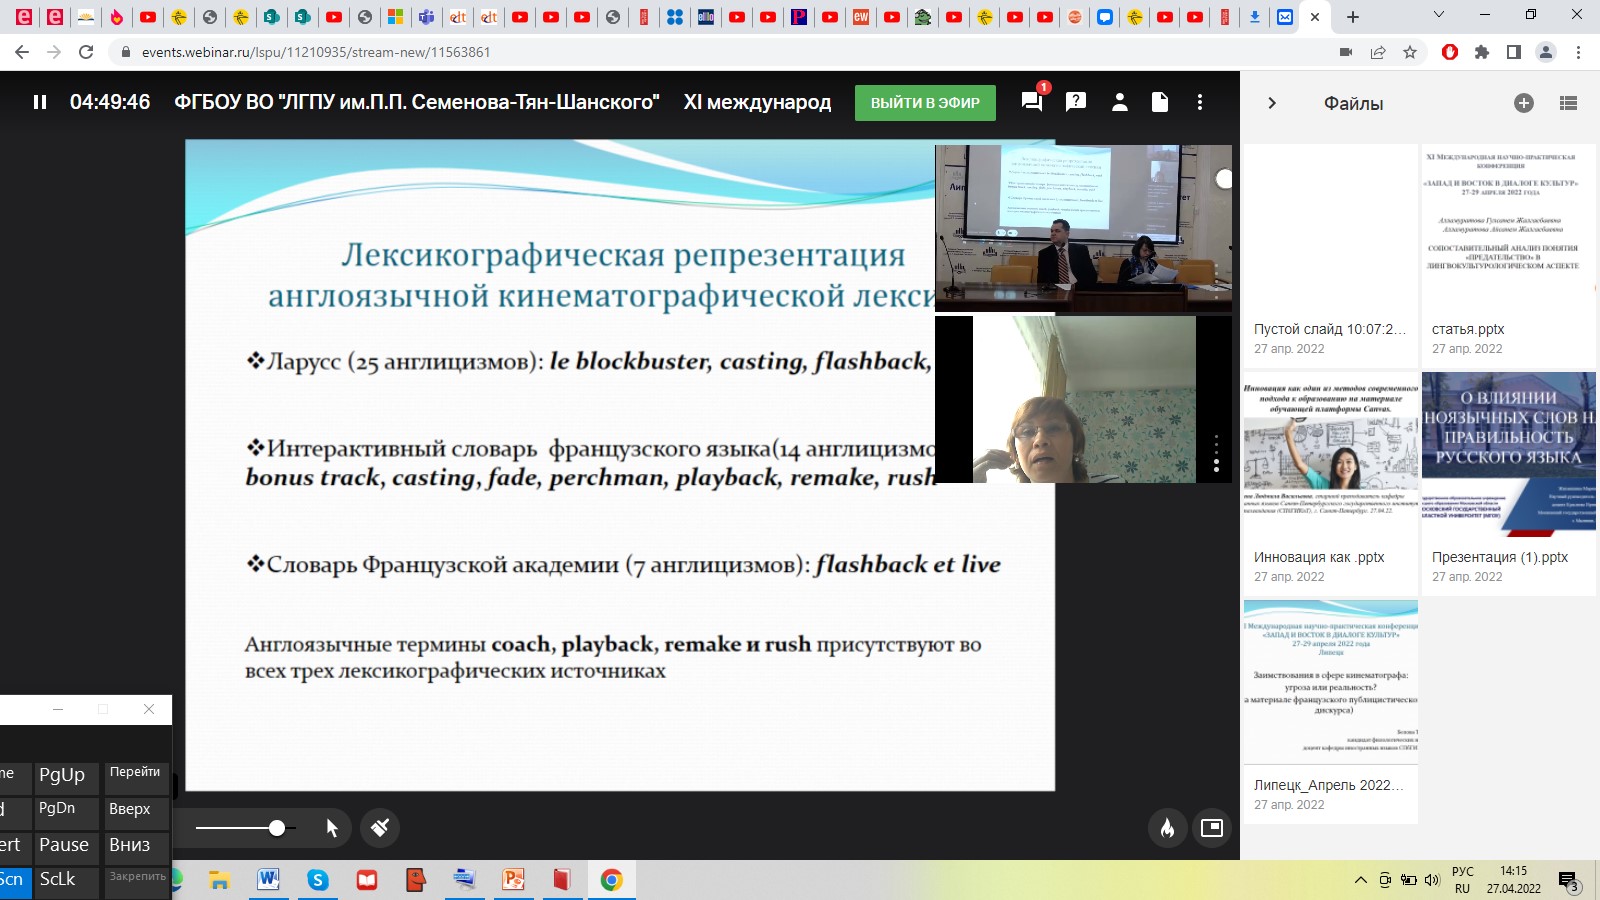This screenshot has height=900, width=1600.
Task: Open Chrome three-dot menu
Action: point(1578,52)
